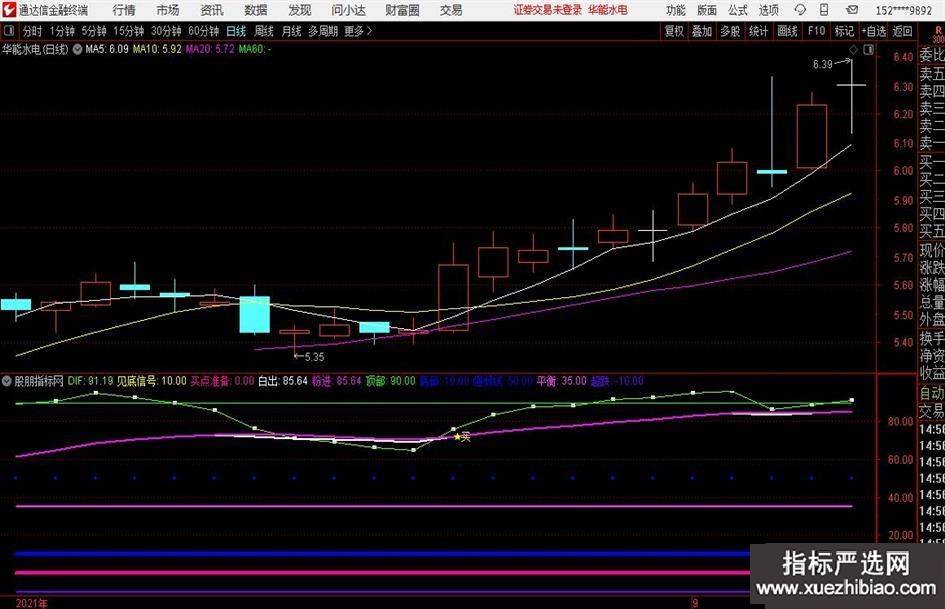Open the 多周期 multi-period view
This screenshot has height=609, width=945.
(323, 31)
